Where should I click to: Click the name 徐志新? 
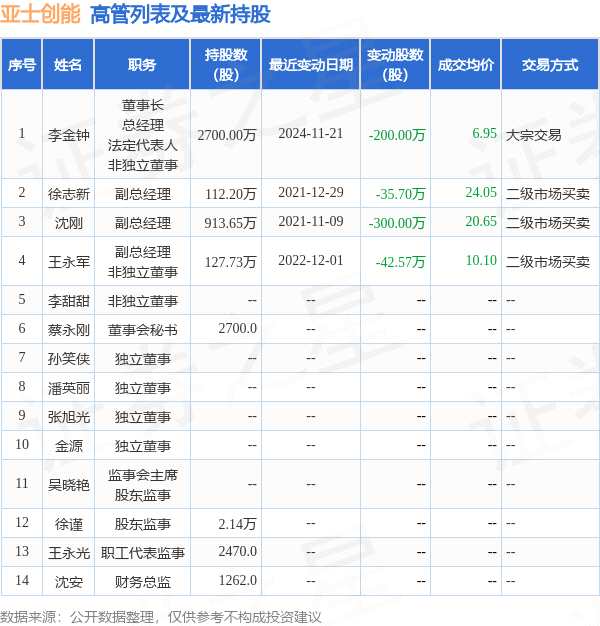click(68, 194)
